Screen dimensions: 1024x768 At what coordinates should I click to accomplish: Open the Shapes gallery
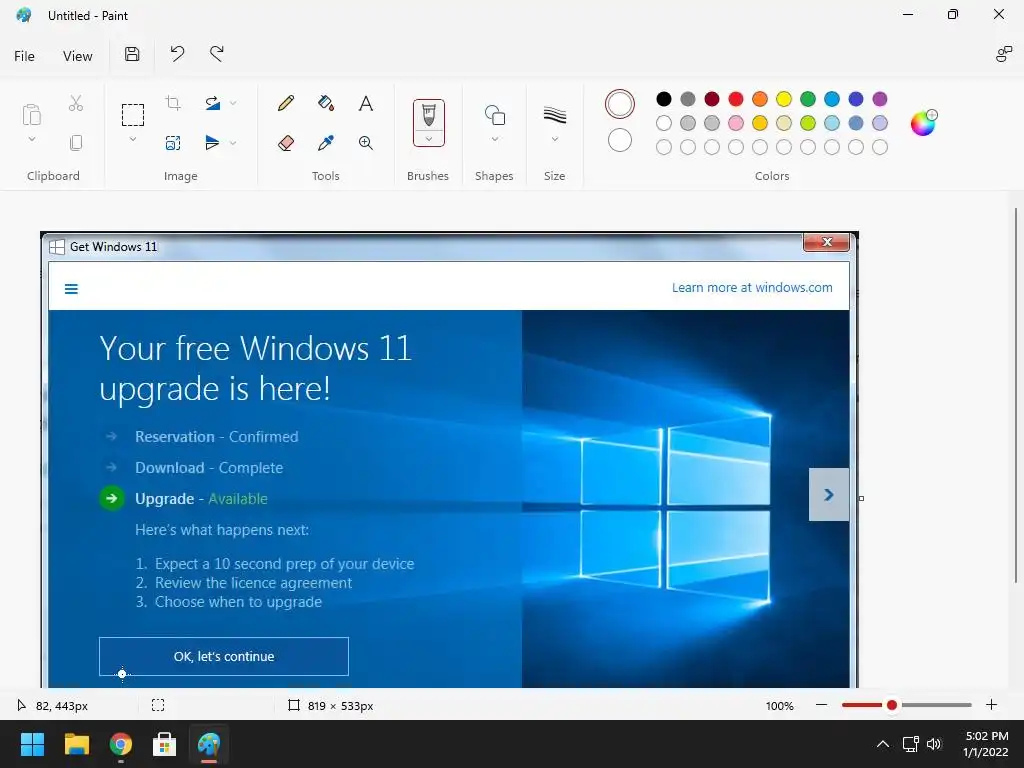494,115
